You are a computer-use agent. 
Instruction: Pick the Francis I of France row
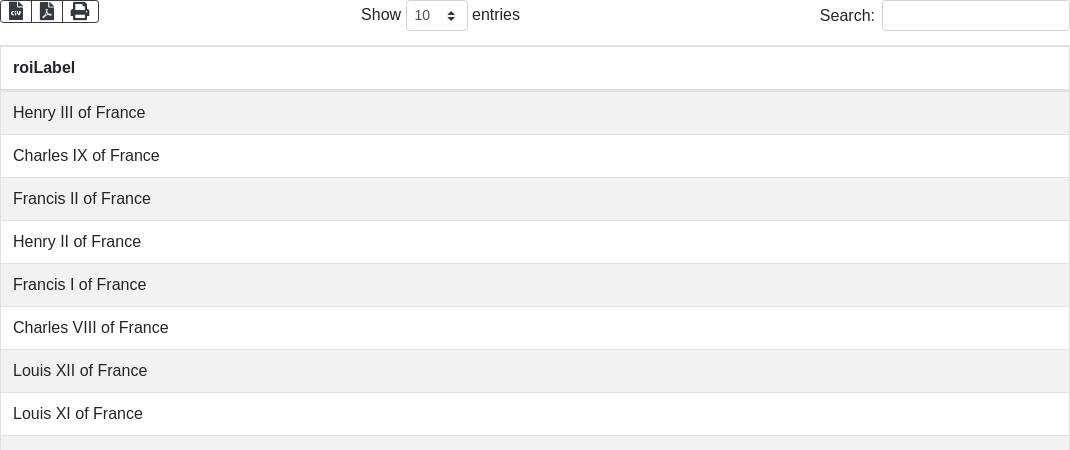click(x=80, y=285)
